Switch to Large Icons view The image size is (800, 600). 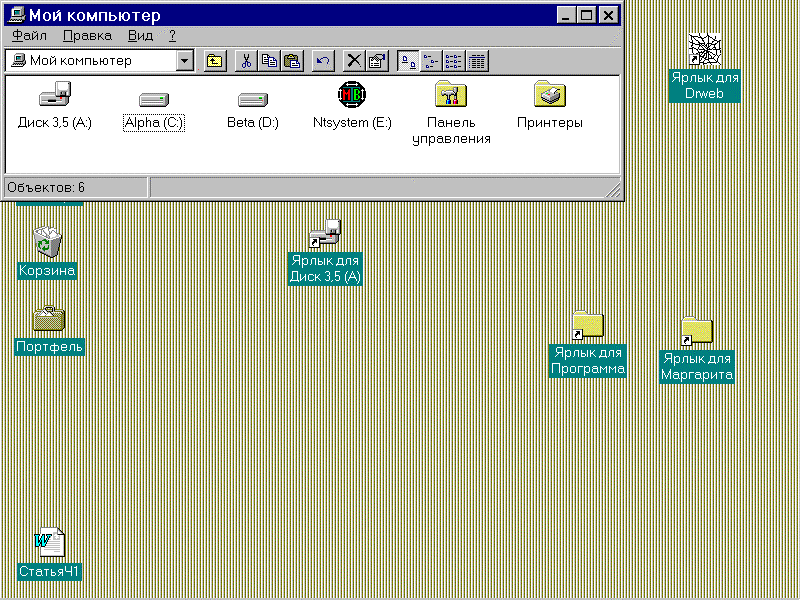pos(408,61)
